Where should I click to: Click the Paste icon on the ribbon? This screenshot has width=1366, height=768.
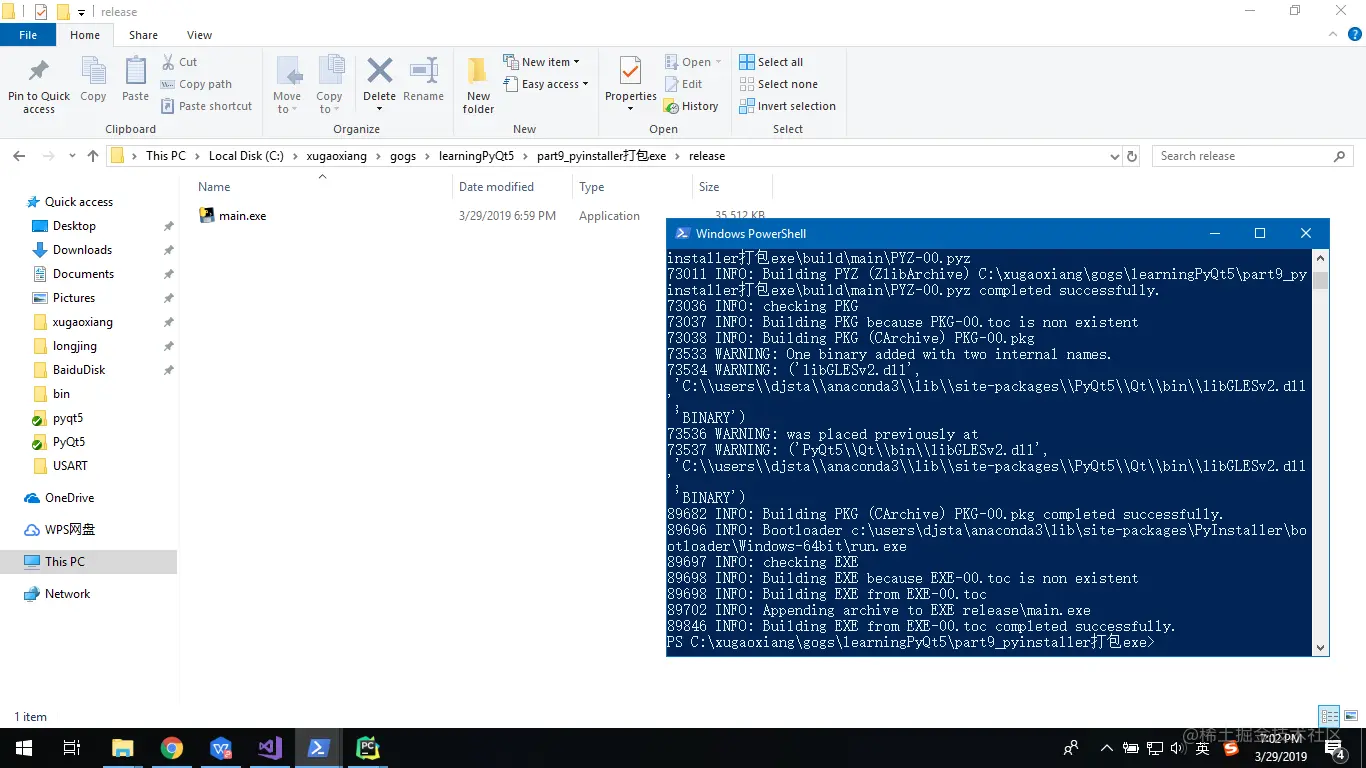[x=135, y=80]
